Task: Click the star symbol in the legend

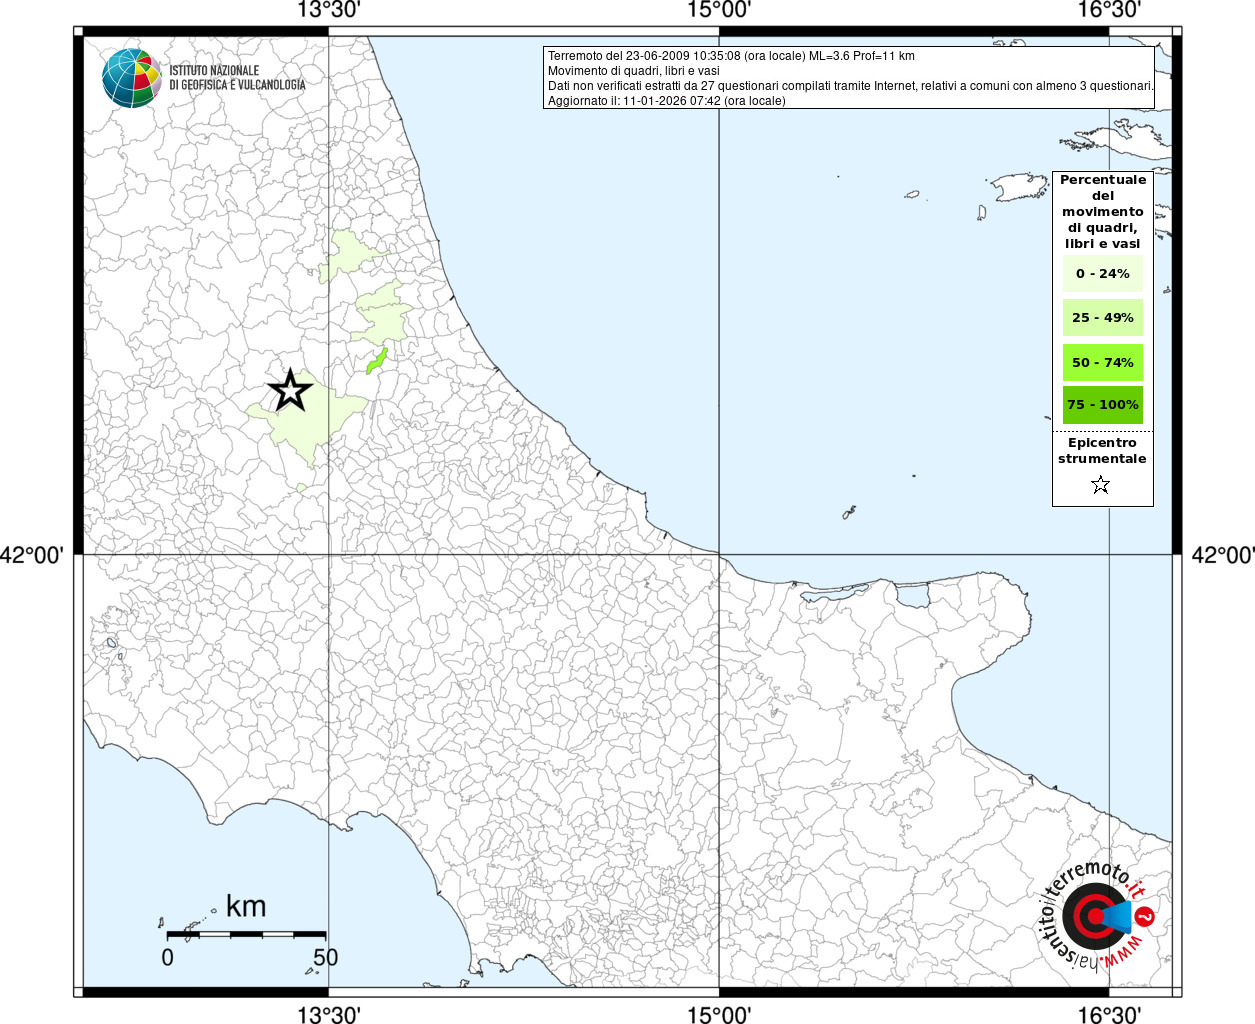Action: pyautogui.click(x=1101, y=485)
